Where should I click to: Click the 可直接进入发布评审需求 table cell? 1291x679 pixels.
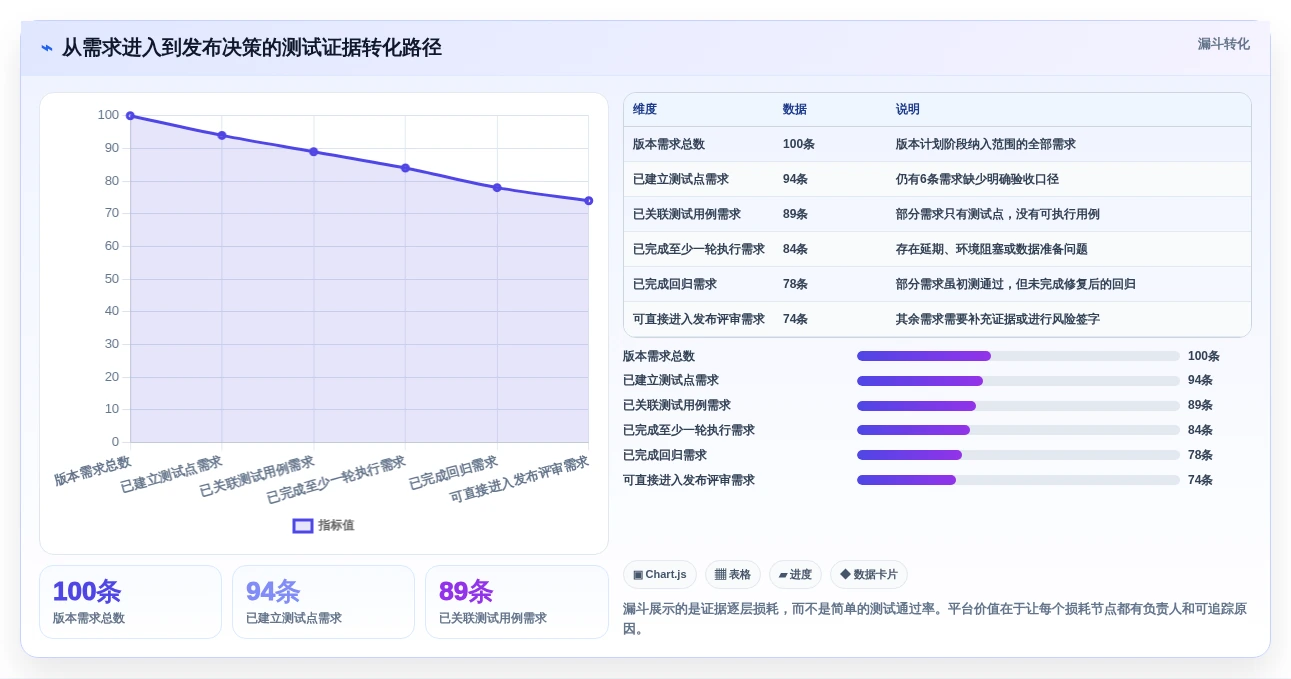click(x=699, y=319)
